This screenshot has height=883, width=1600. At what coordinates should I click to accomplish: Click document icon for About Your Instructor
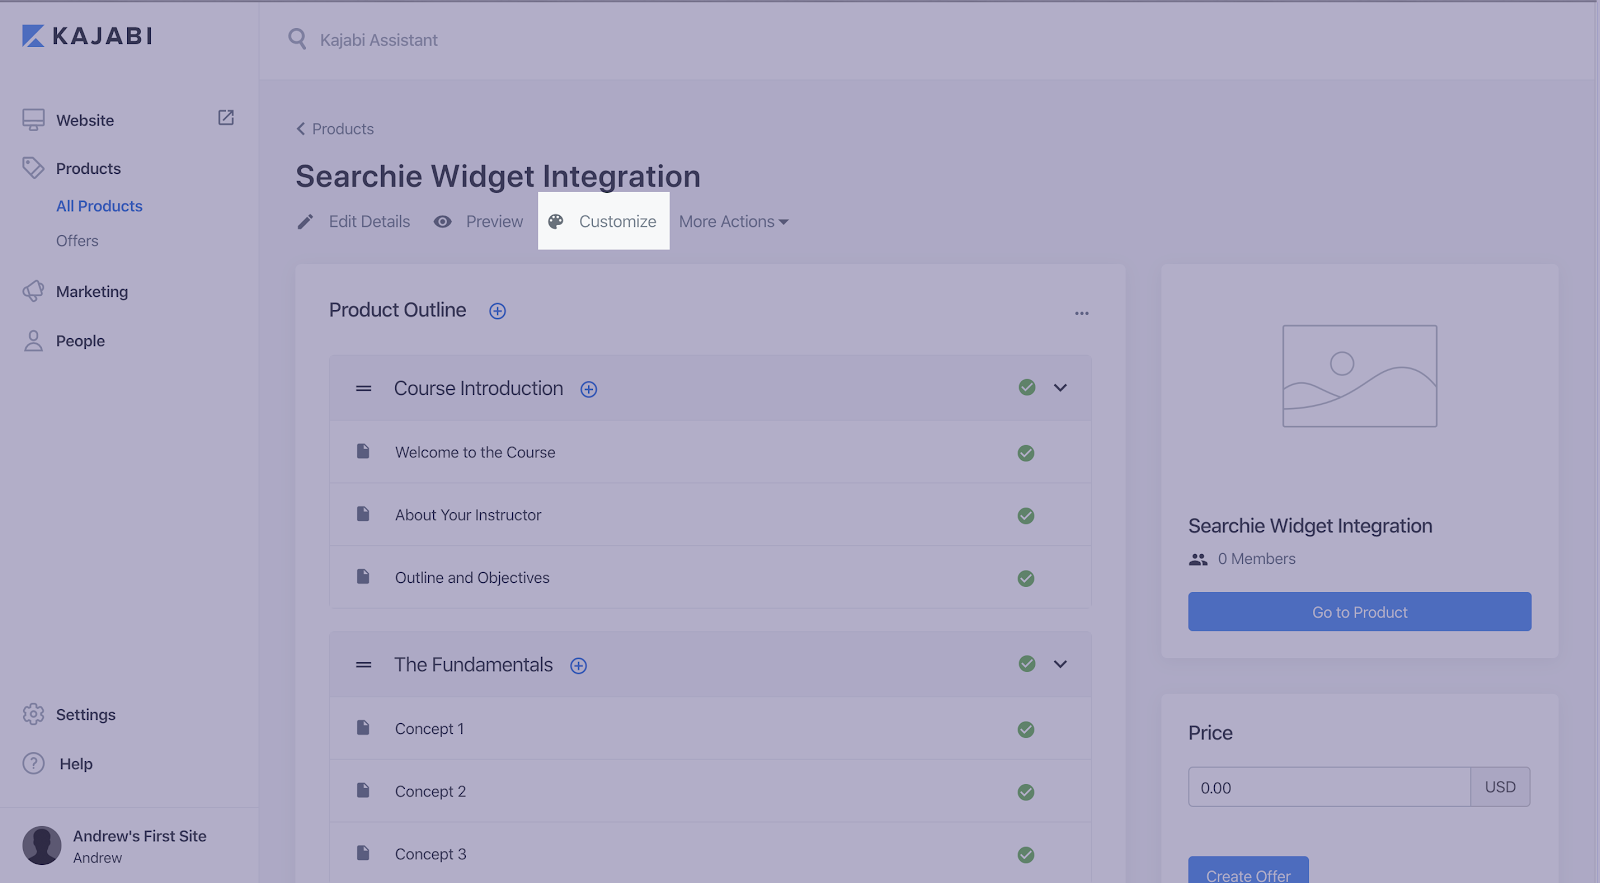click(x=363, y=514)
